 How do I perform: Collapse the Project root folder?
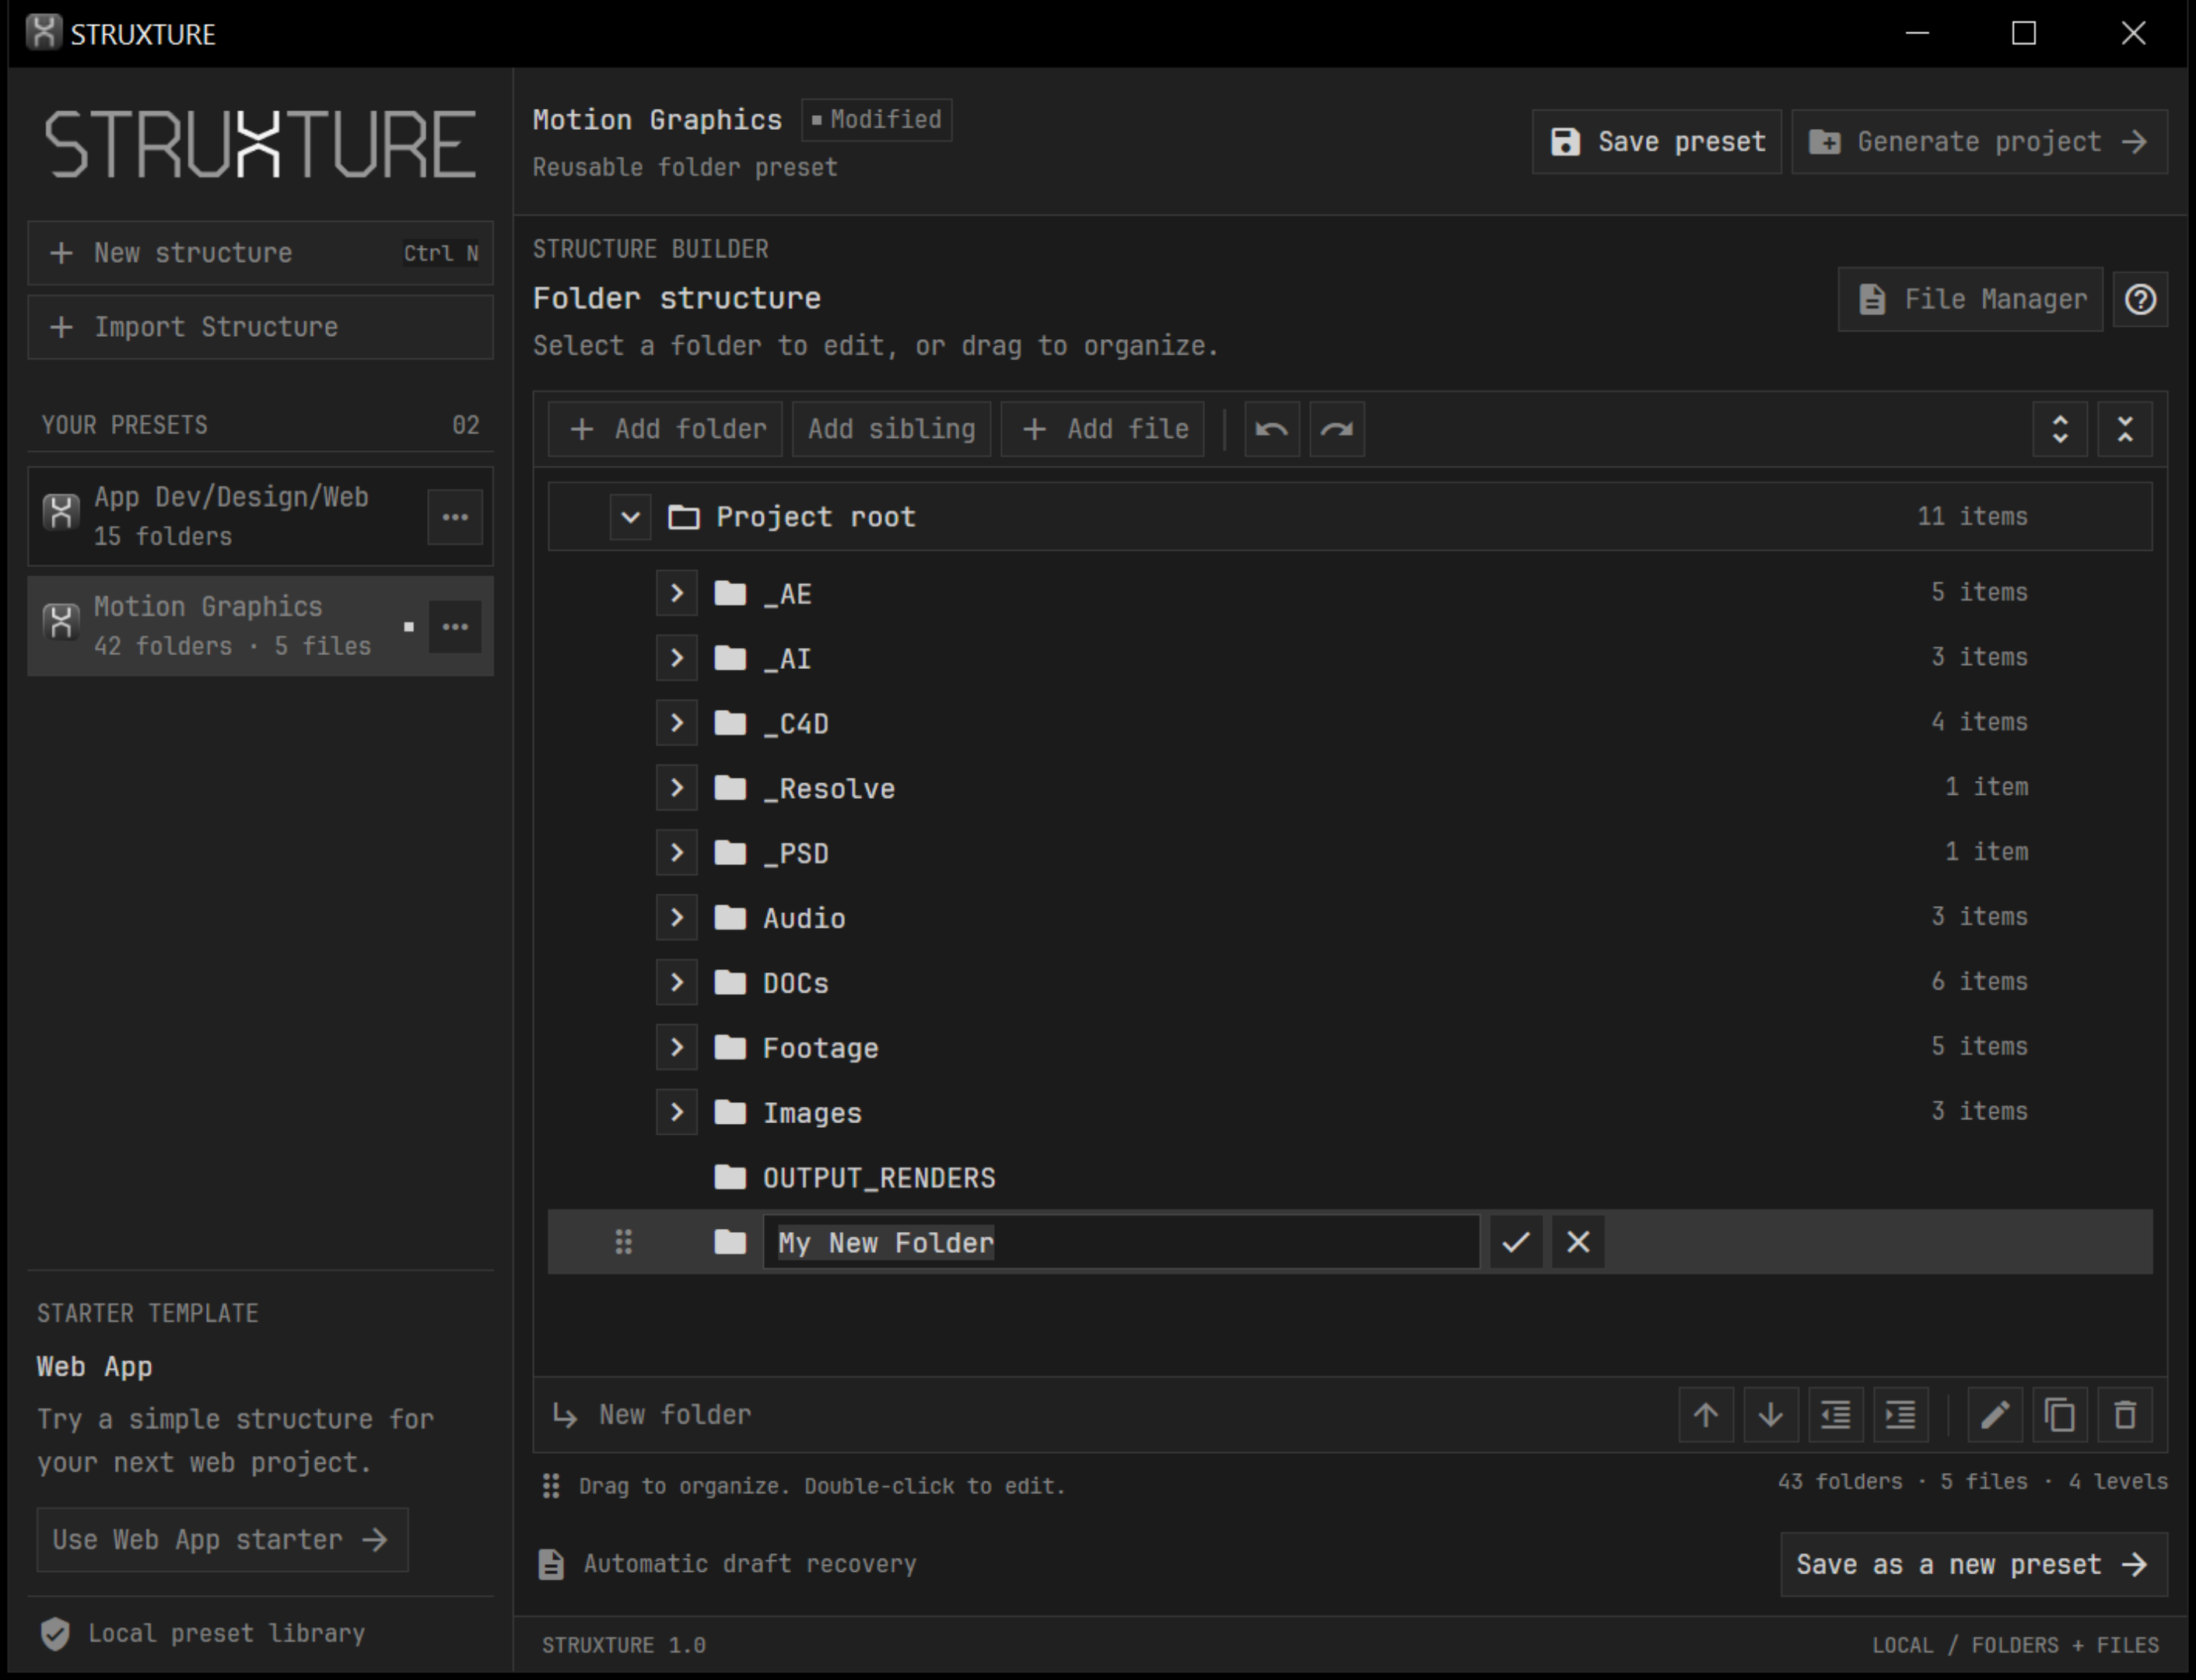point(630,517)
